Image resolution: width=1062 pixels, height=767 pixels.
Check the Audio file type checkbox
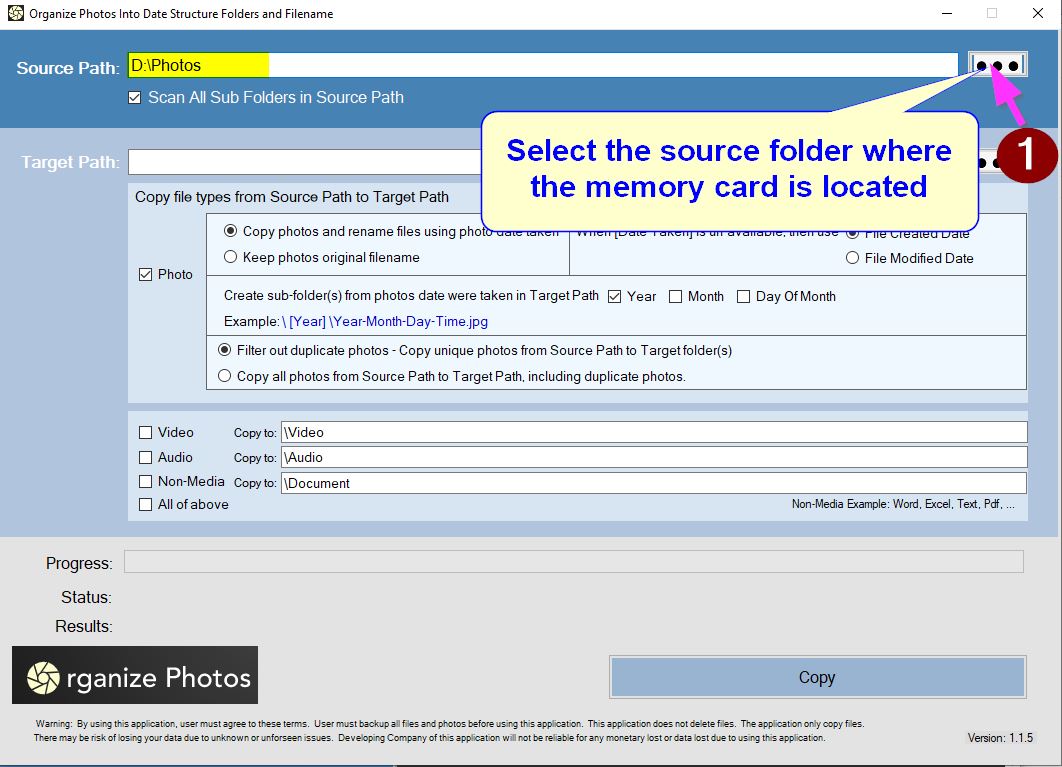[146, 458]
